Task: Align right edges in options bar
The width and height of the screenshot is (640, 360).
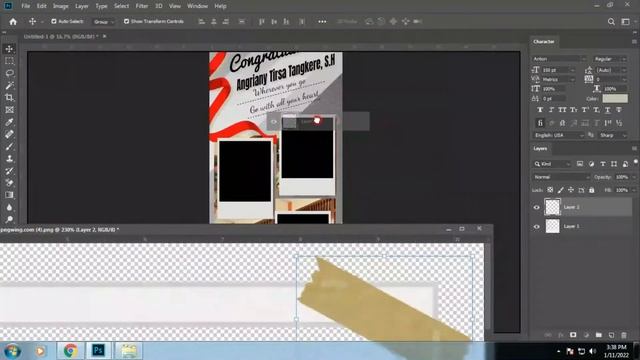Action: click(x=226, y=22)
